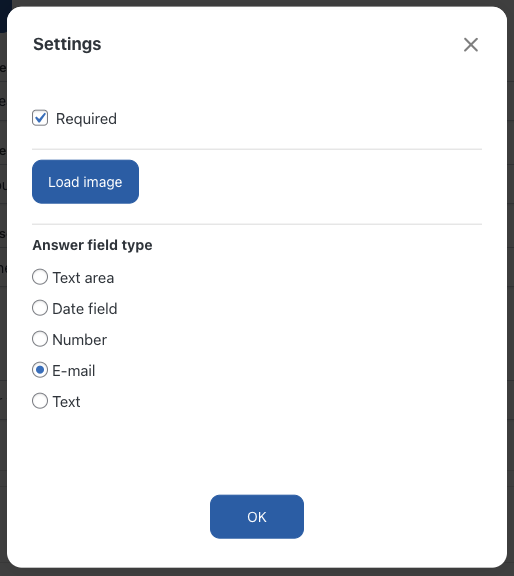514x576 pixels.
Task: Click the E-mail label text
Action: coord(74,371)
